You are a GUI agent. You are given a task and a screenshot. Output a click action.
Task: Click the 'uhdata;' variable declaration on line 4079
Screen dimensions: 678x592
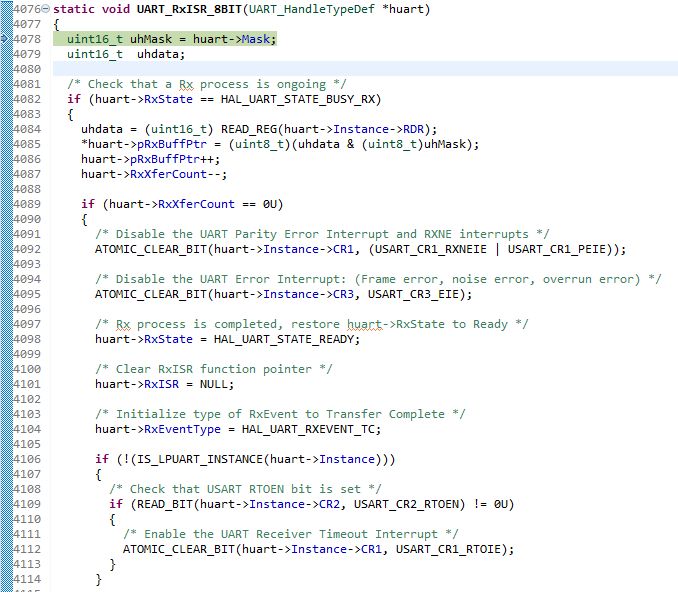(x=161, y=54)
